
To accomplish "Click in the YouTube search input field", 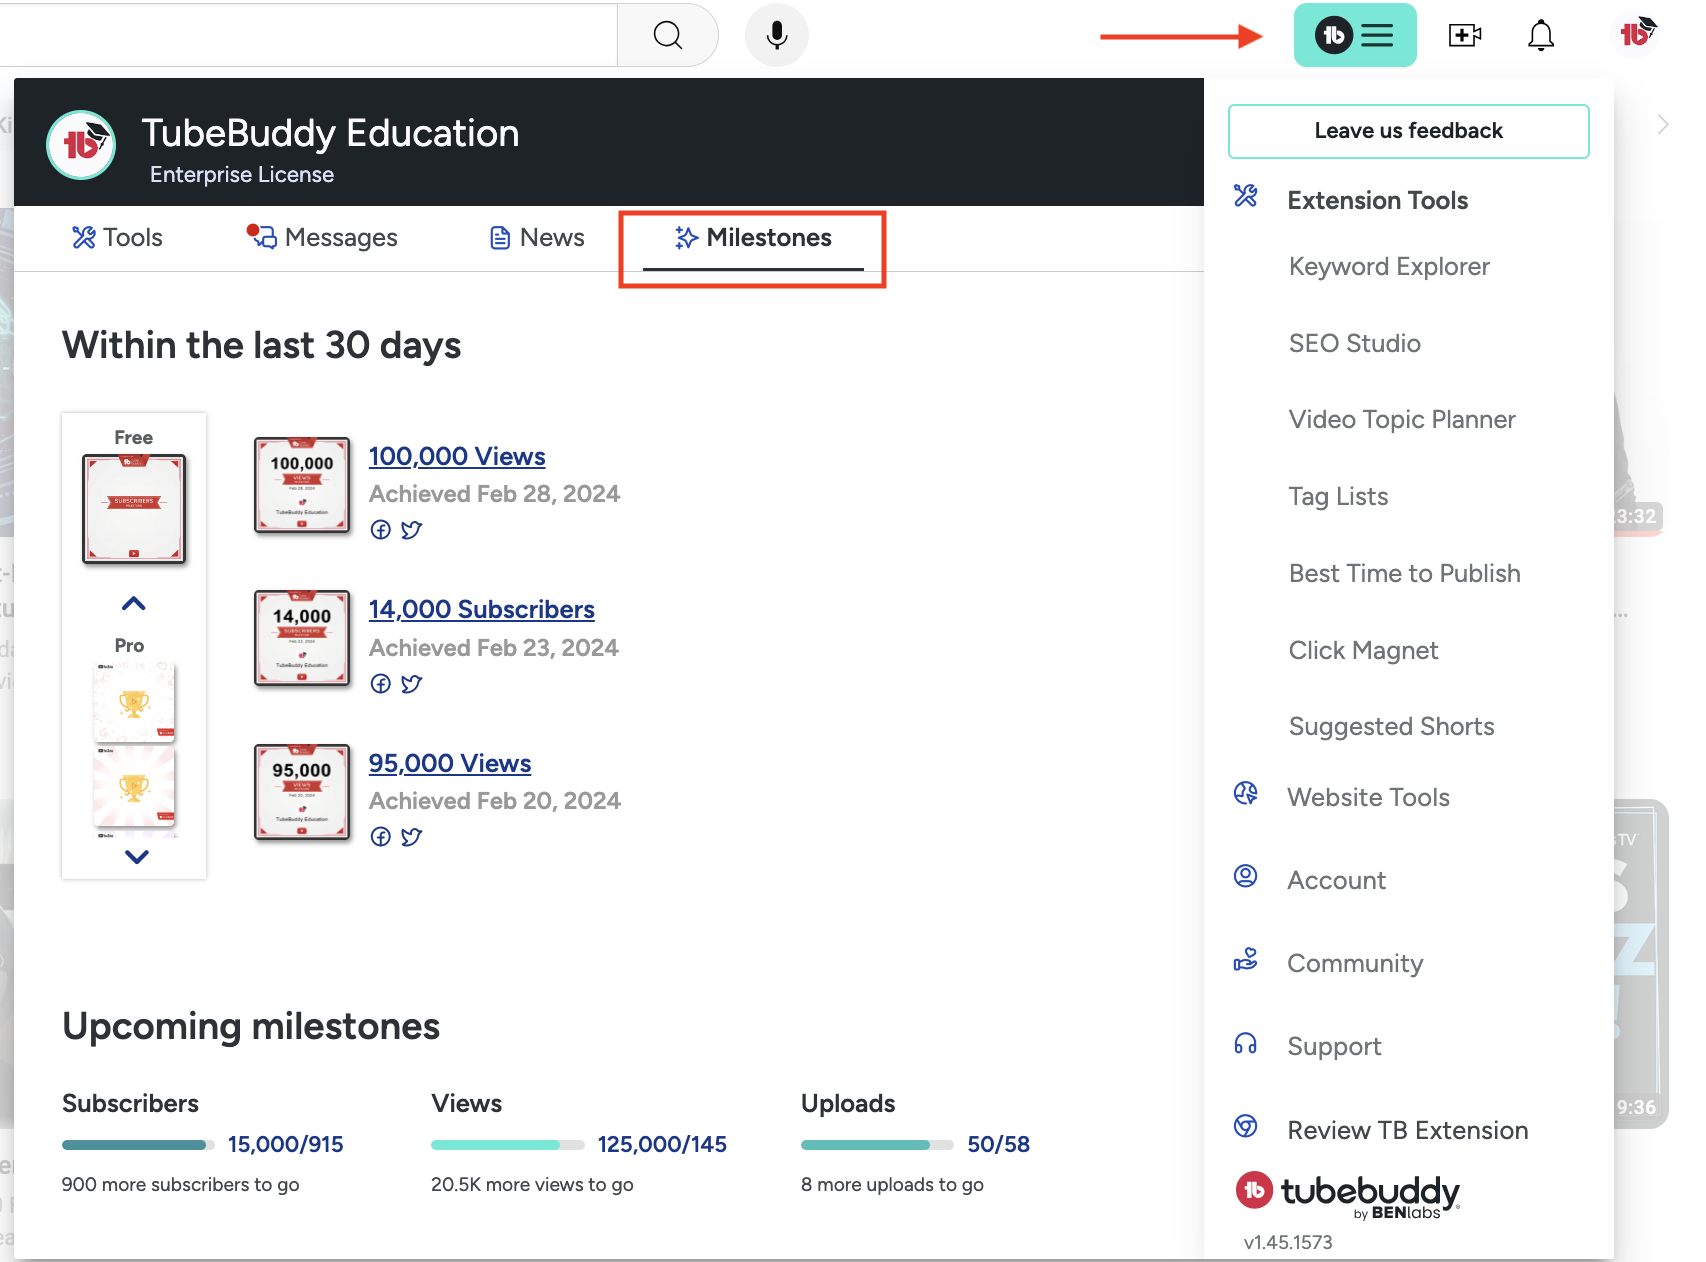I will 308,35.
